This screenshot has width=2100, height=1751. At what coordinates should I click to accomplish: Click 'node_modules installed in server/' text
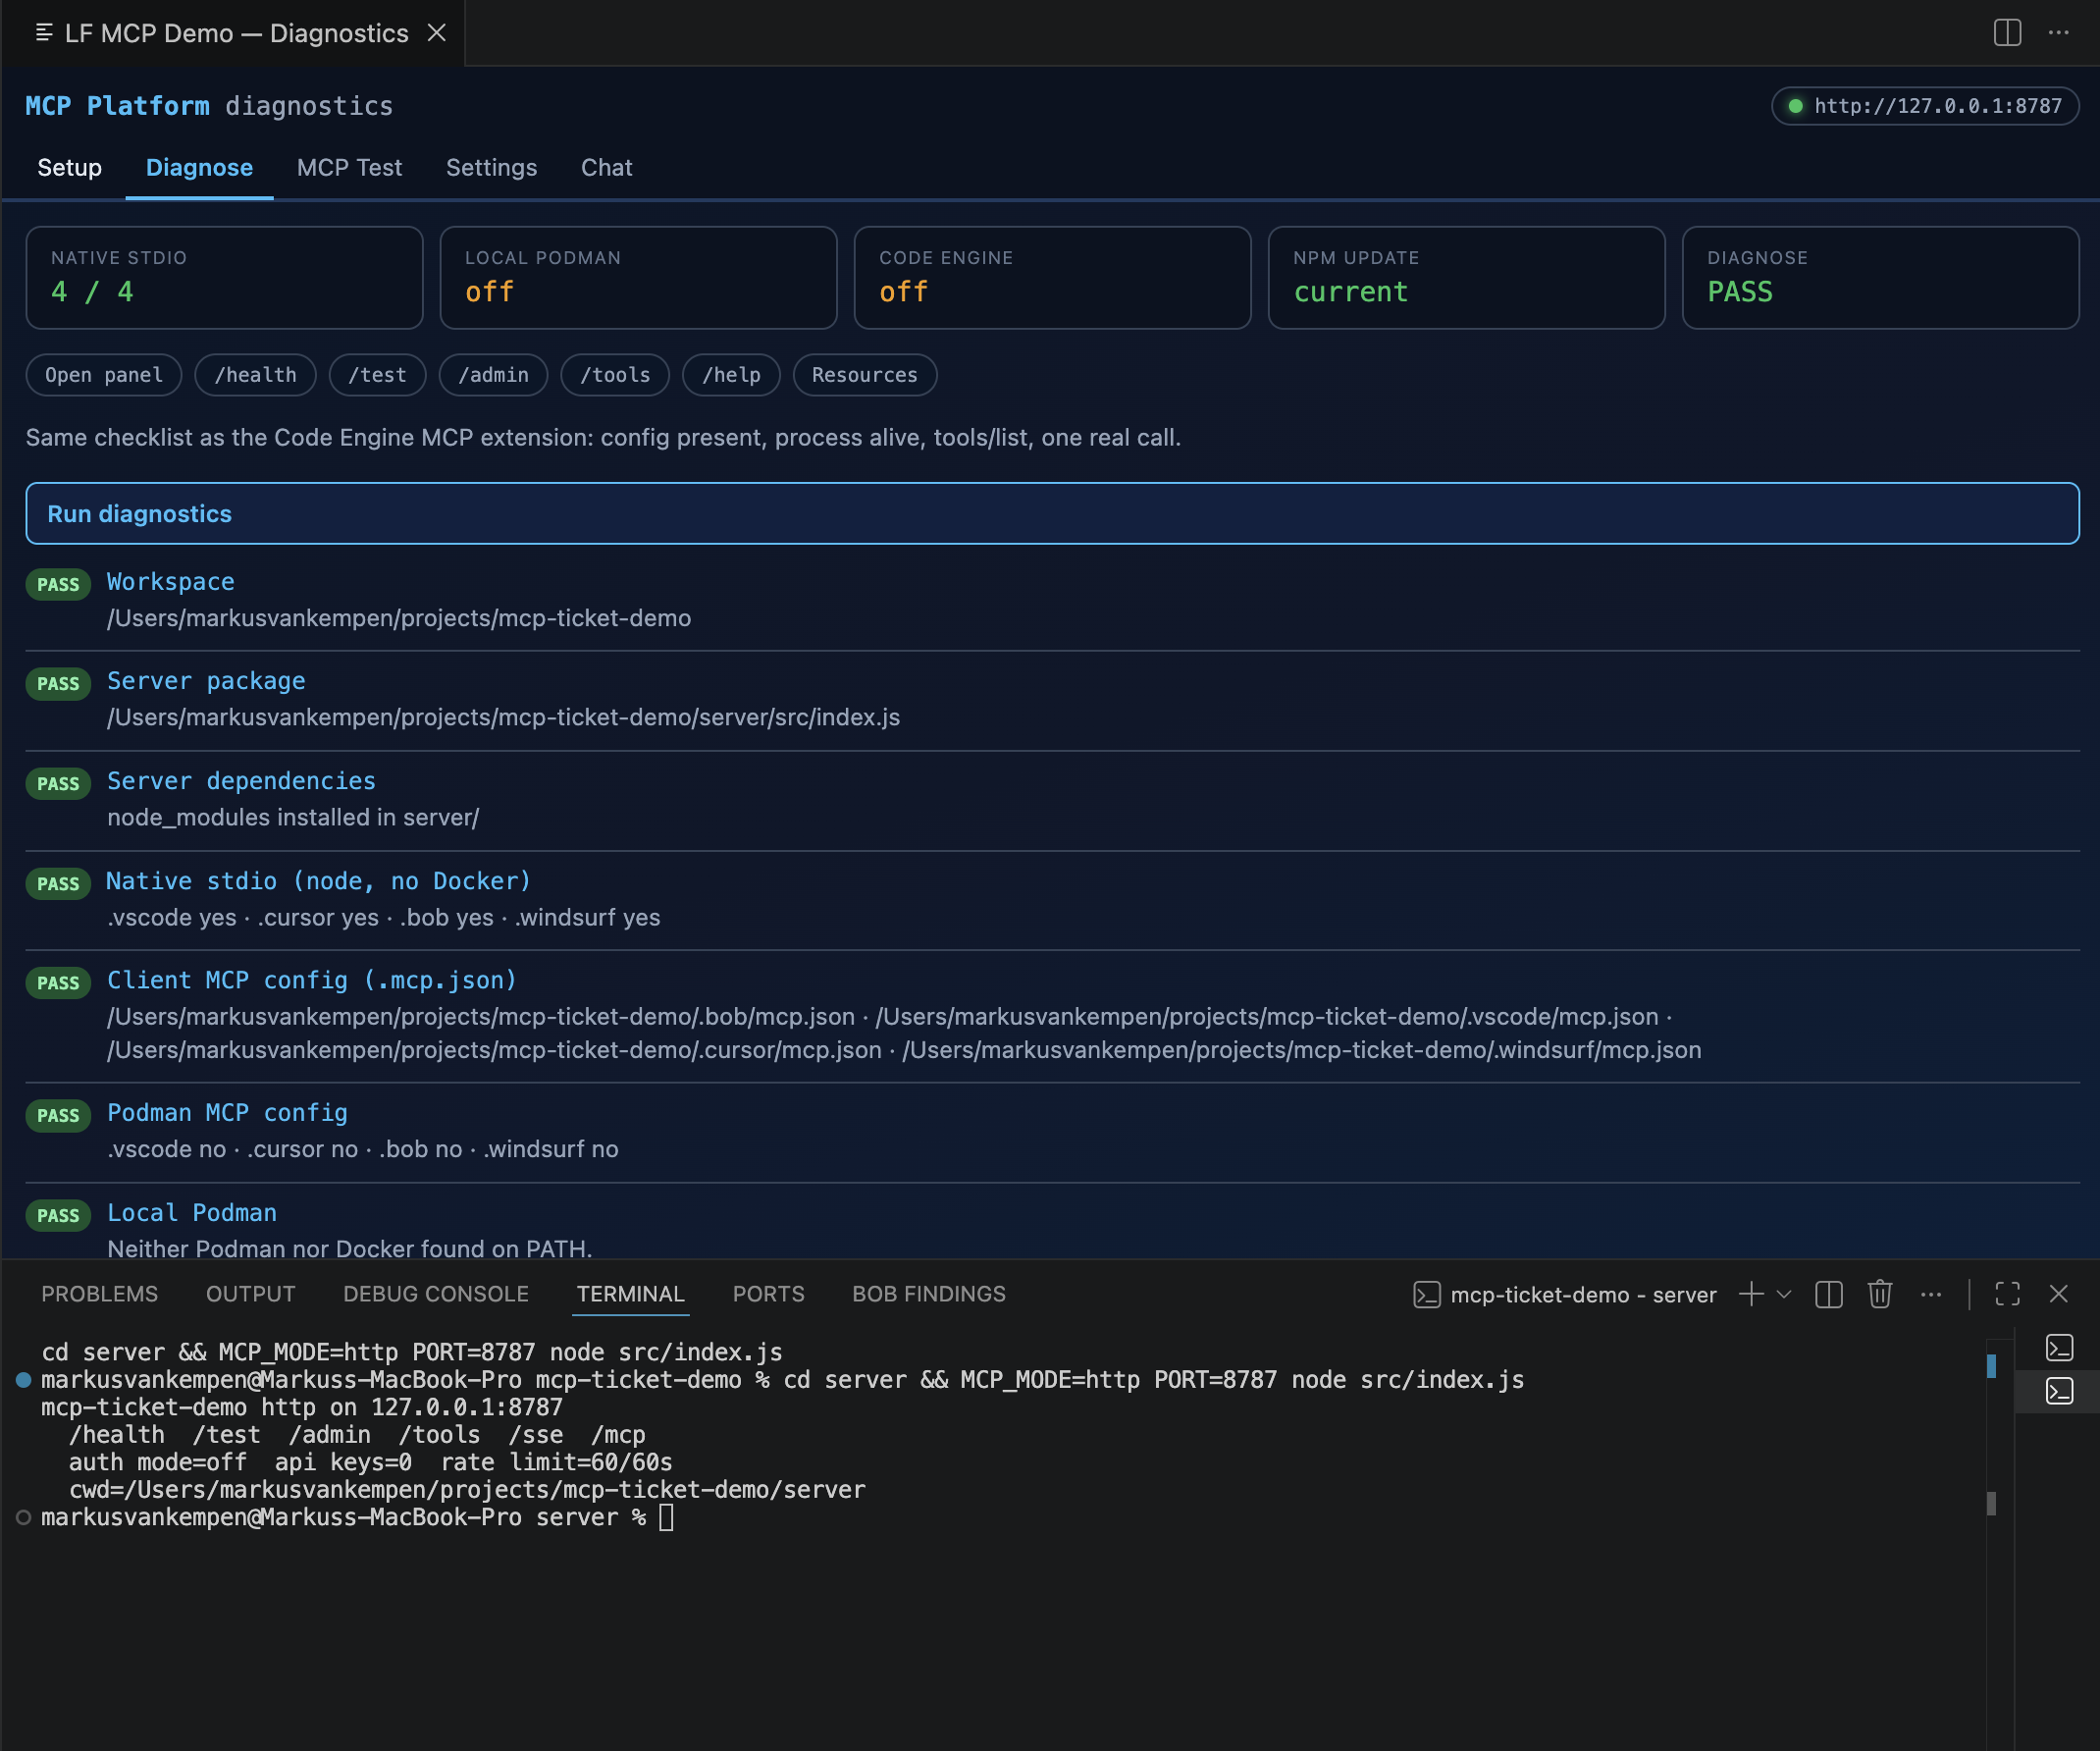point(293,818)
